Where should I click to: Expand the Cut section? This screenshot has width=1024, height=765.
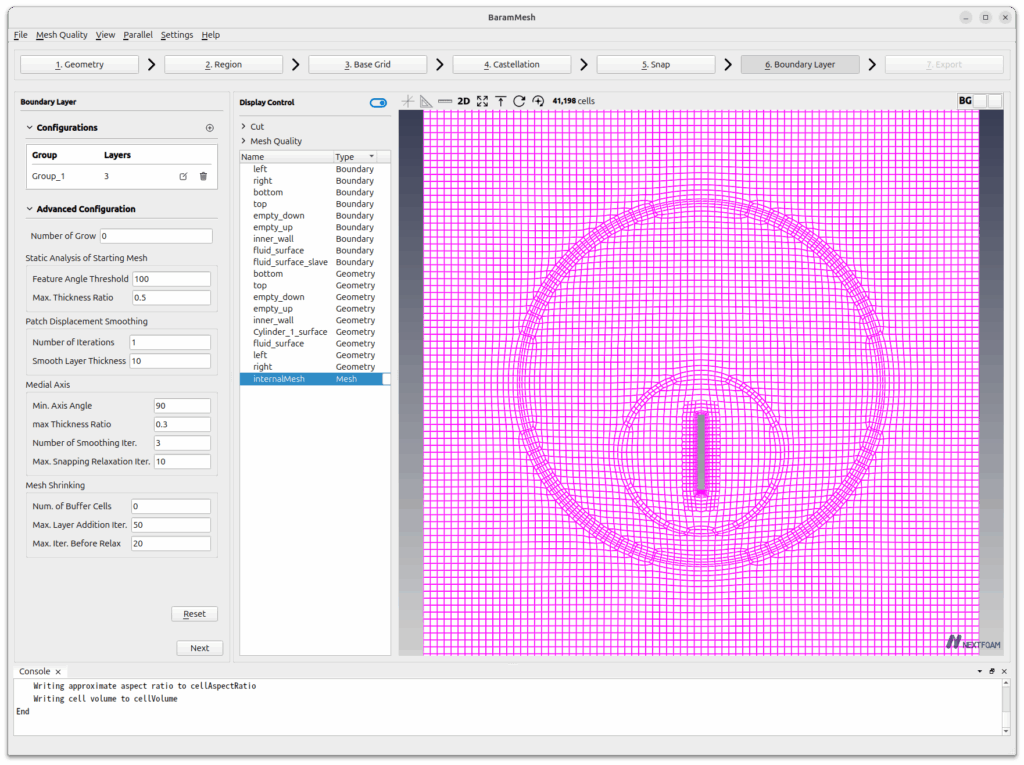[244, 127]
